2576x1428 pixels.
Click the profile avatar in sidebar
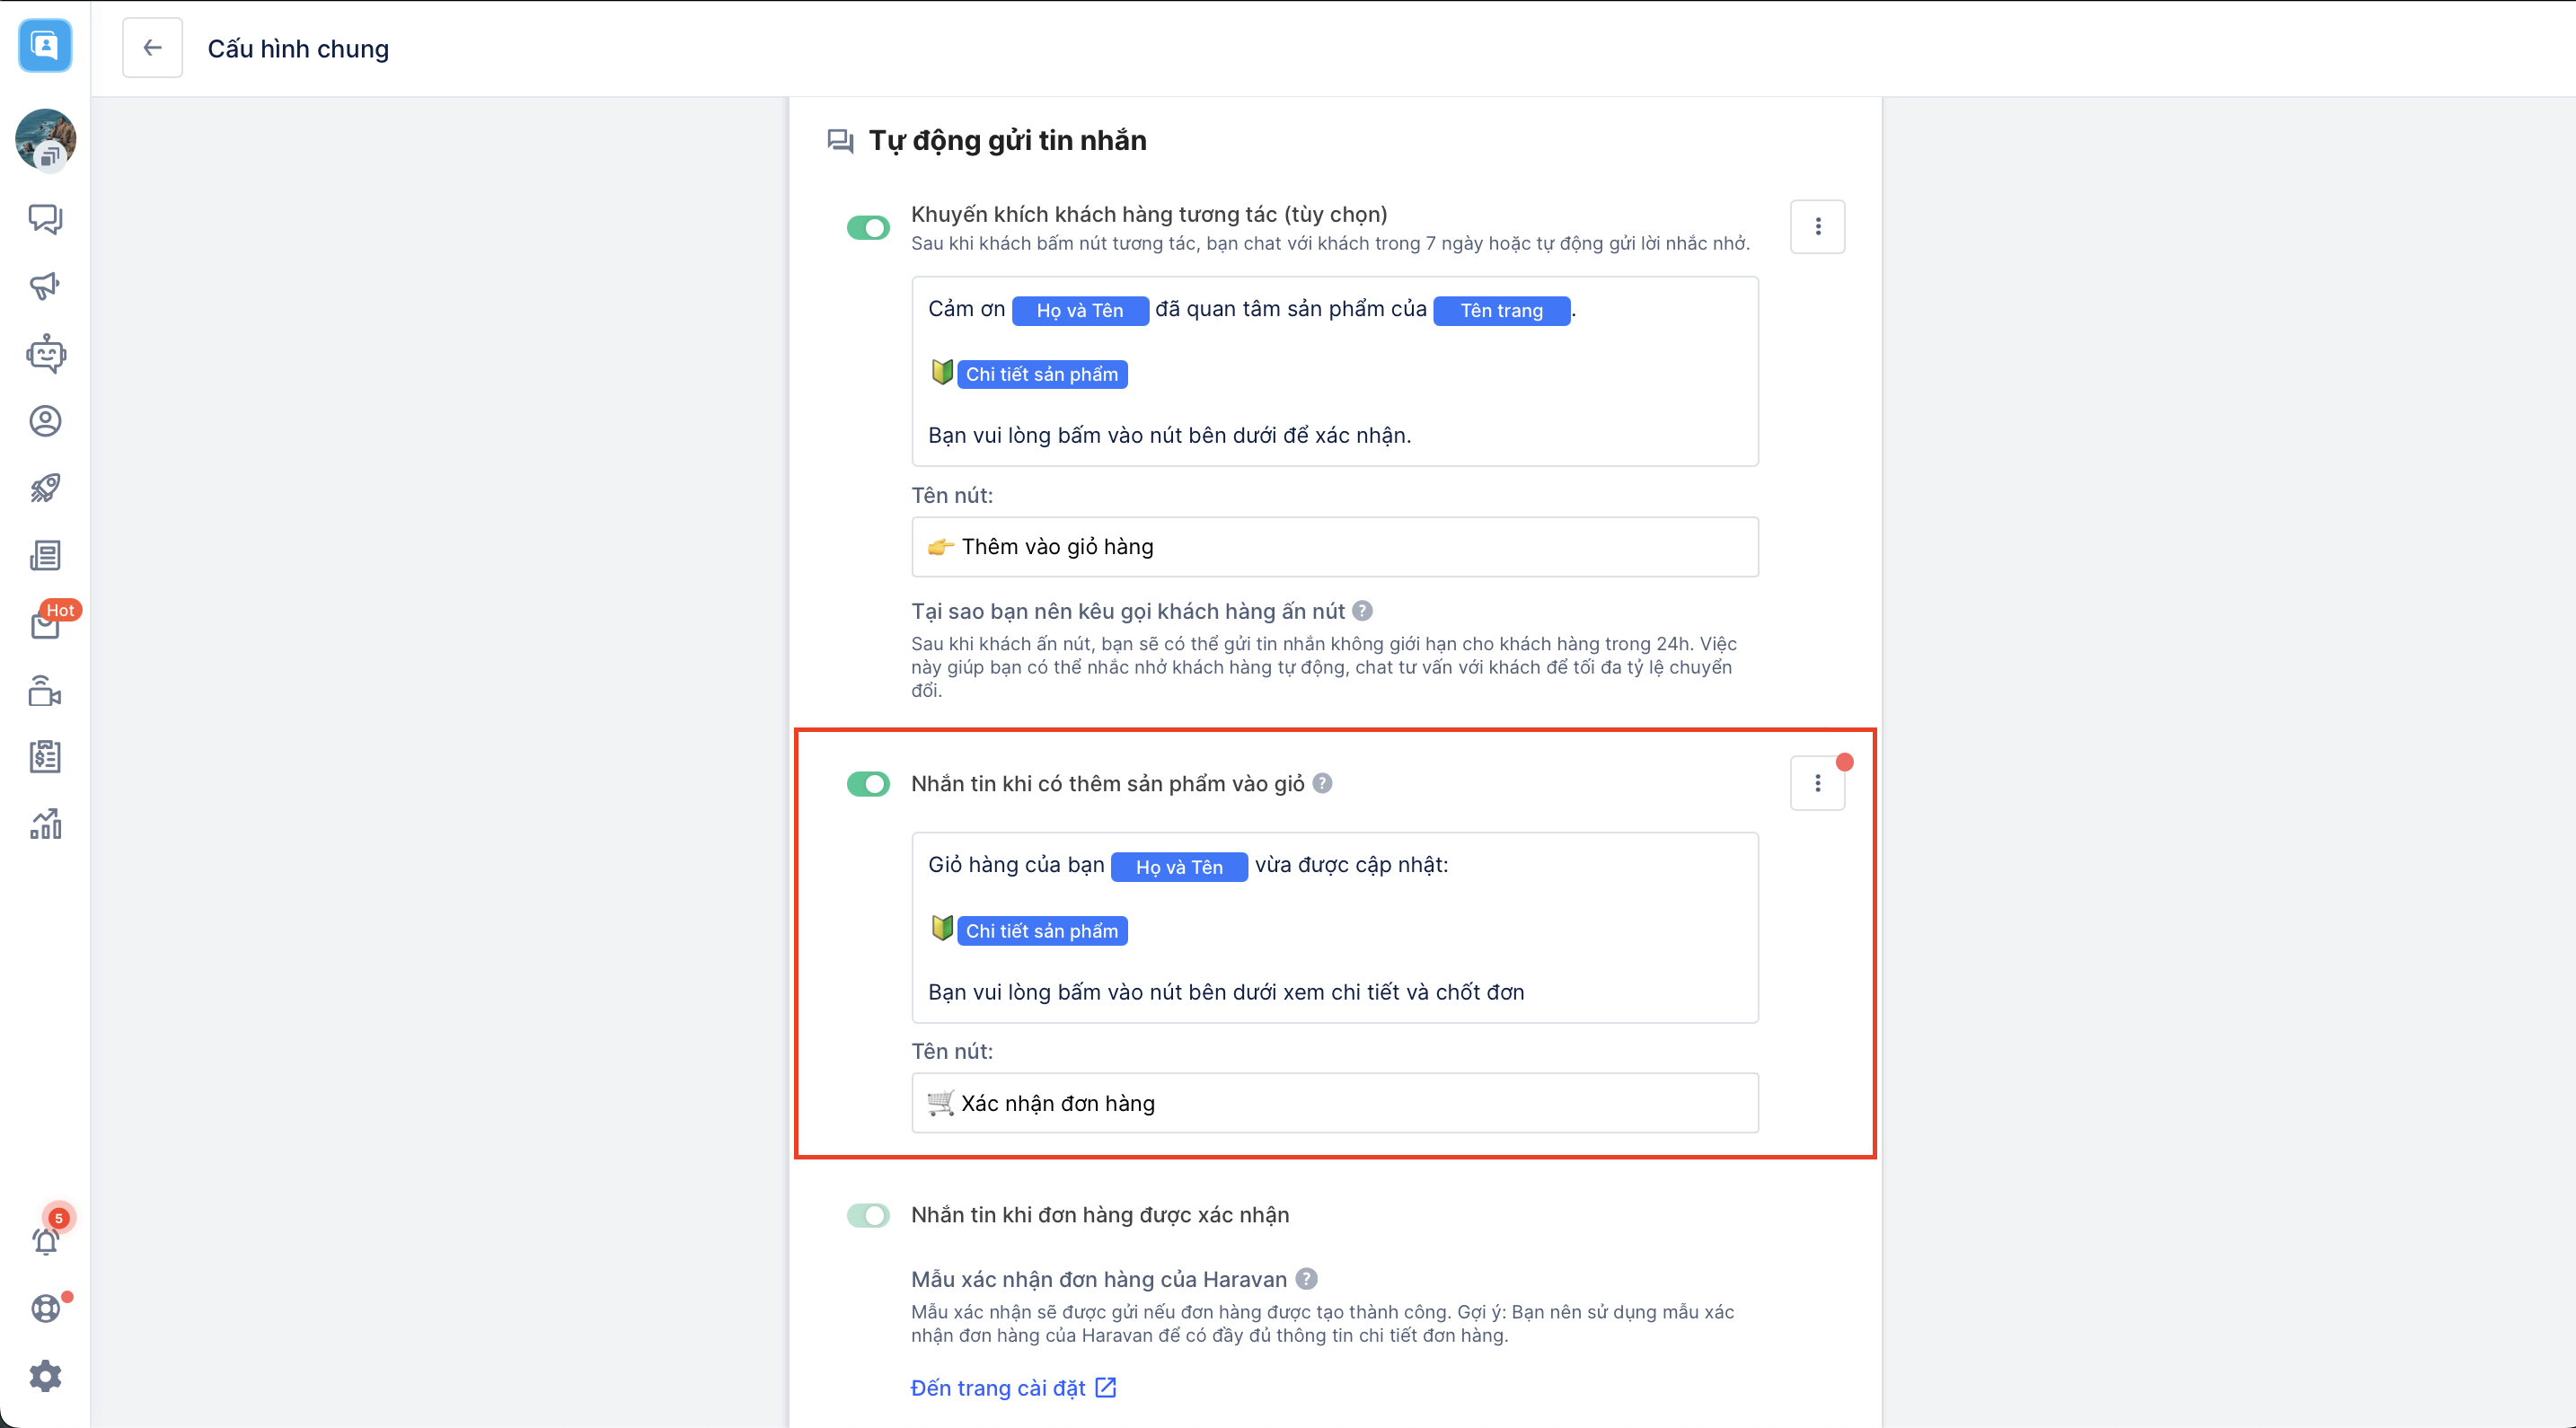(45, 139)
